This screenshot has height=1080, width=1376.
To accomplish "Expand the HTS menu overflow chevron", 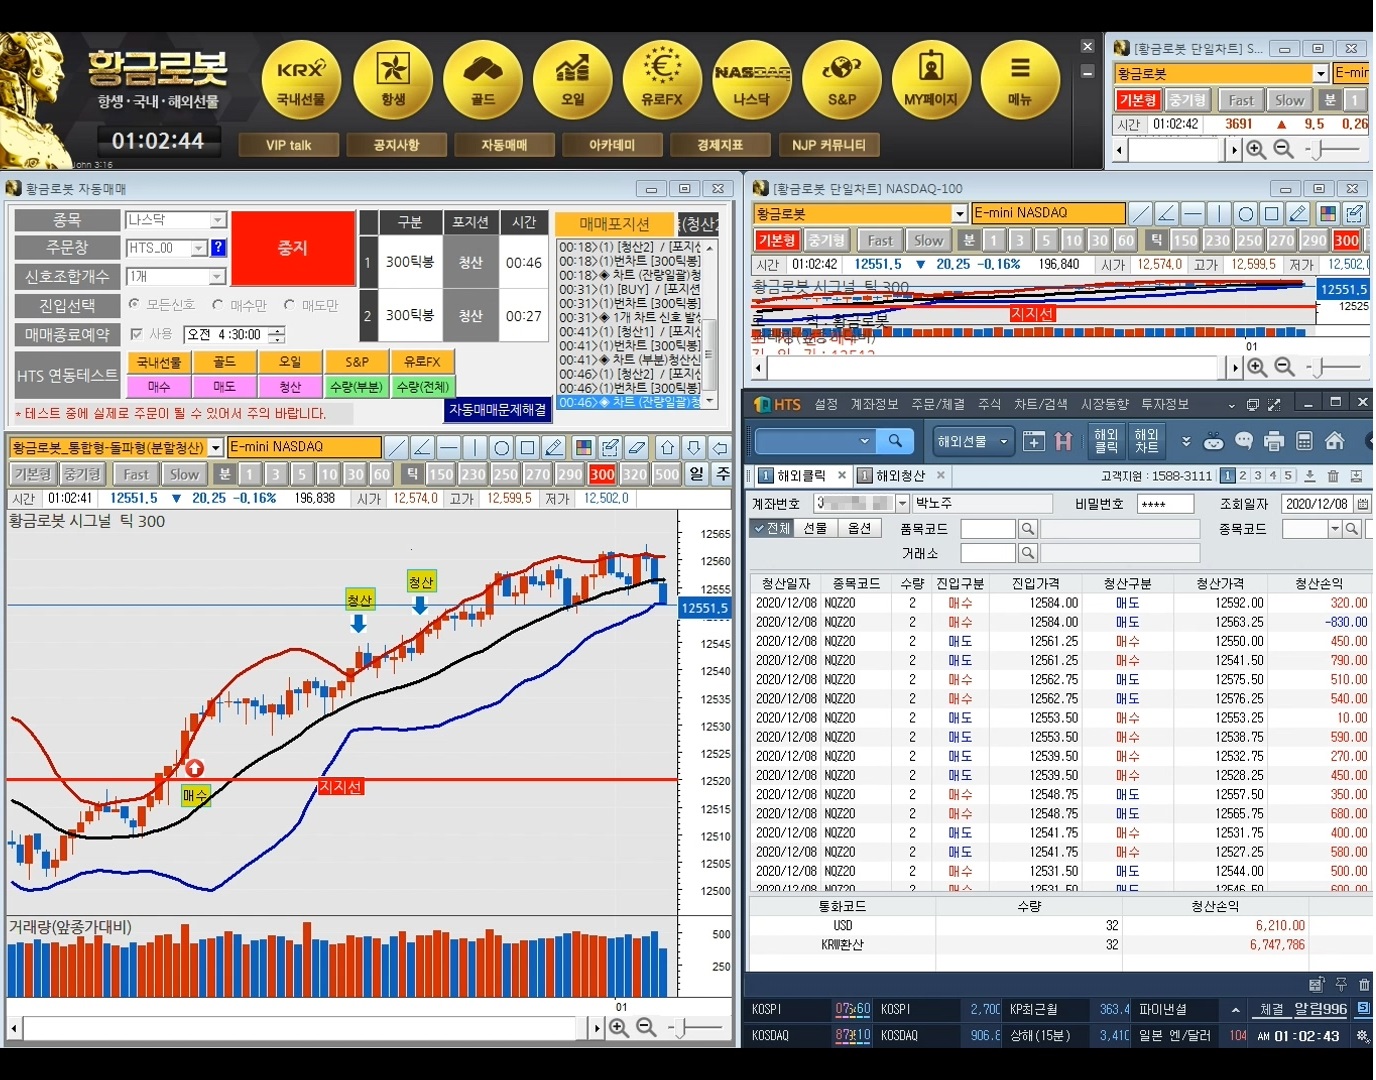I will [1231, 405].
